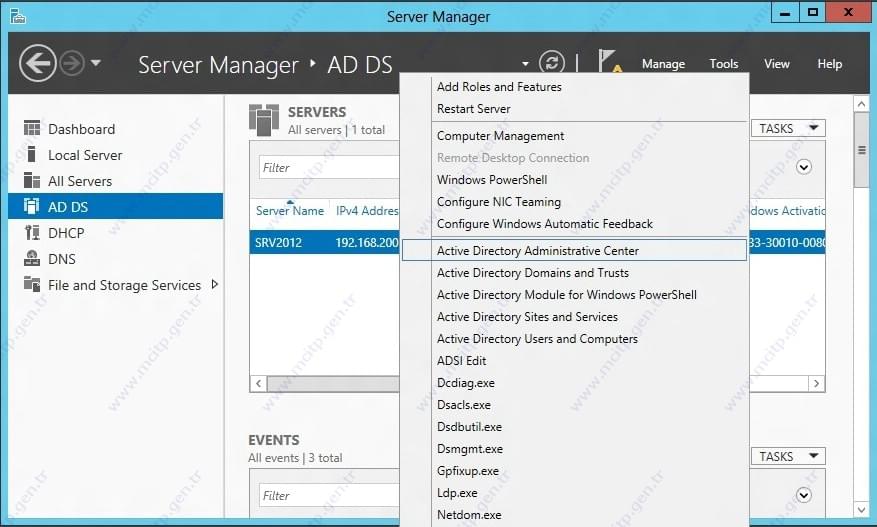Image resolution: width=877 pixels, height=527 pixels.
Task: Open the Help menu
Action: pos(829,64)
